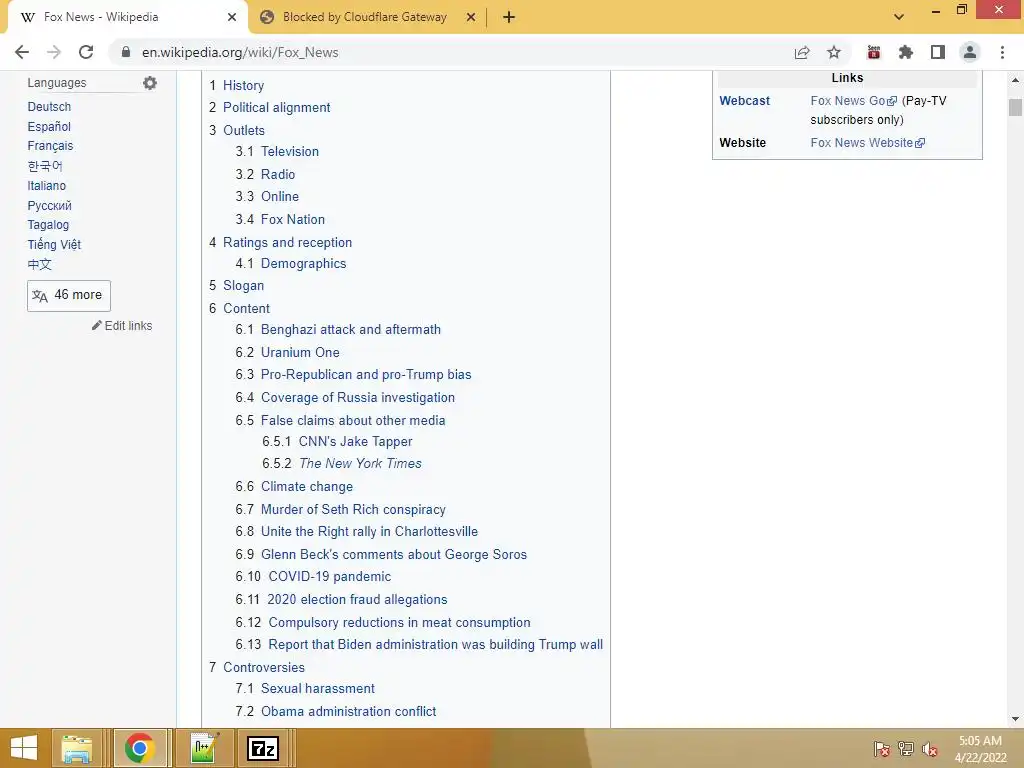
Task: Jump to Climate change subsection
Action: click(307, 487)
